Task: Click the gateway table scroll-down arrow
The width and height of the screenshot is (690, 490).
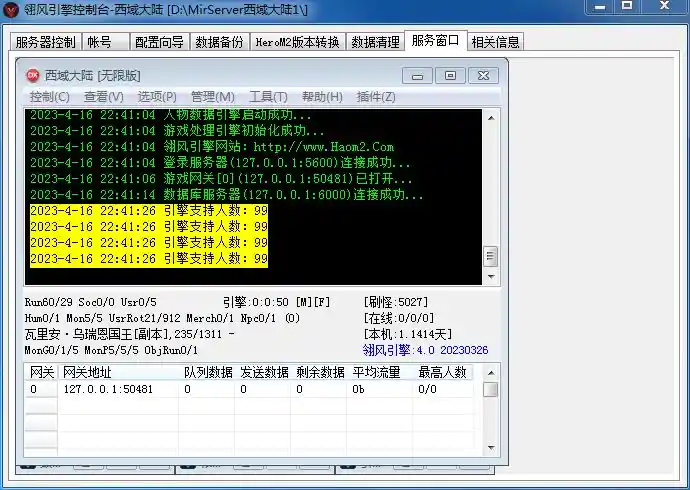Action: [491, 448]
